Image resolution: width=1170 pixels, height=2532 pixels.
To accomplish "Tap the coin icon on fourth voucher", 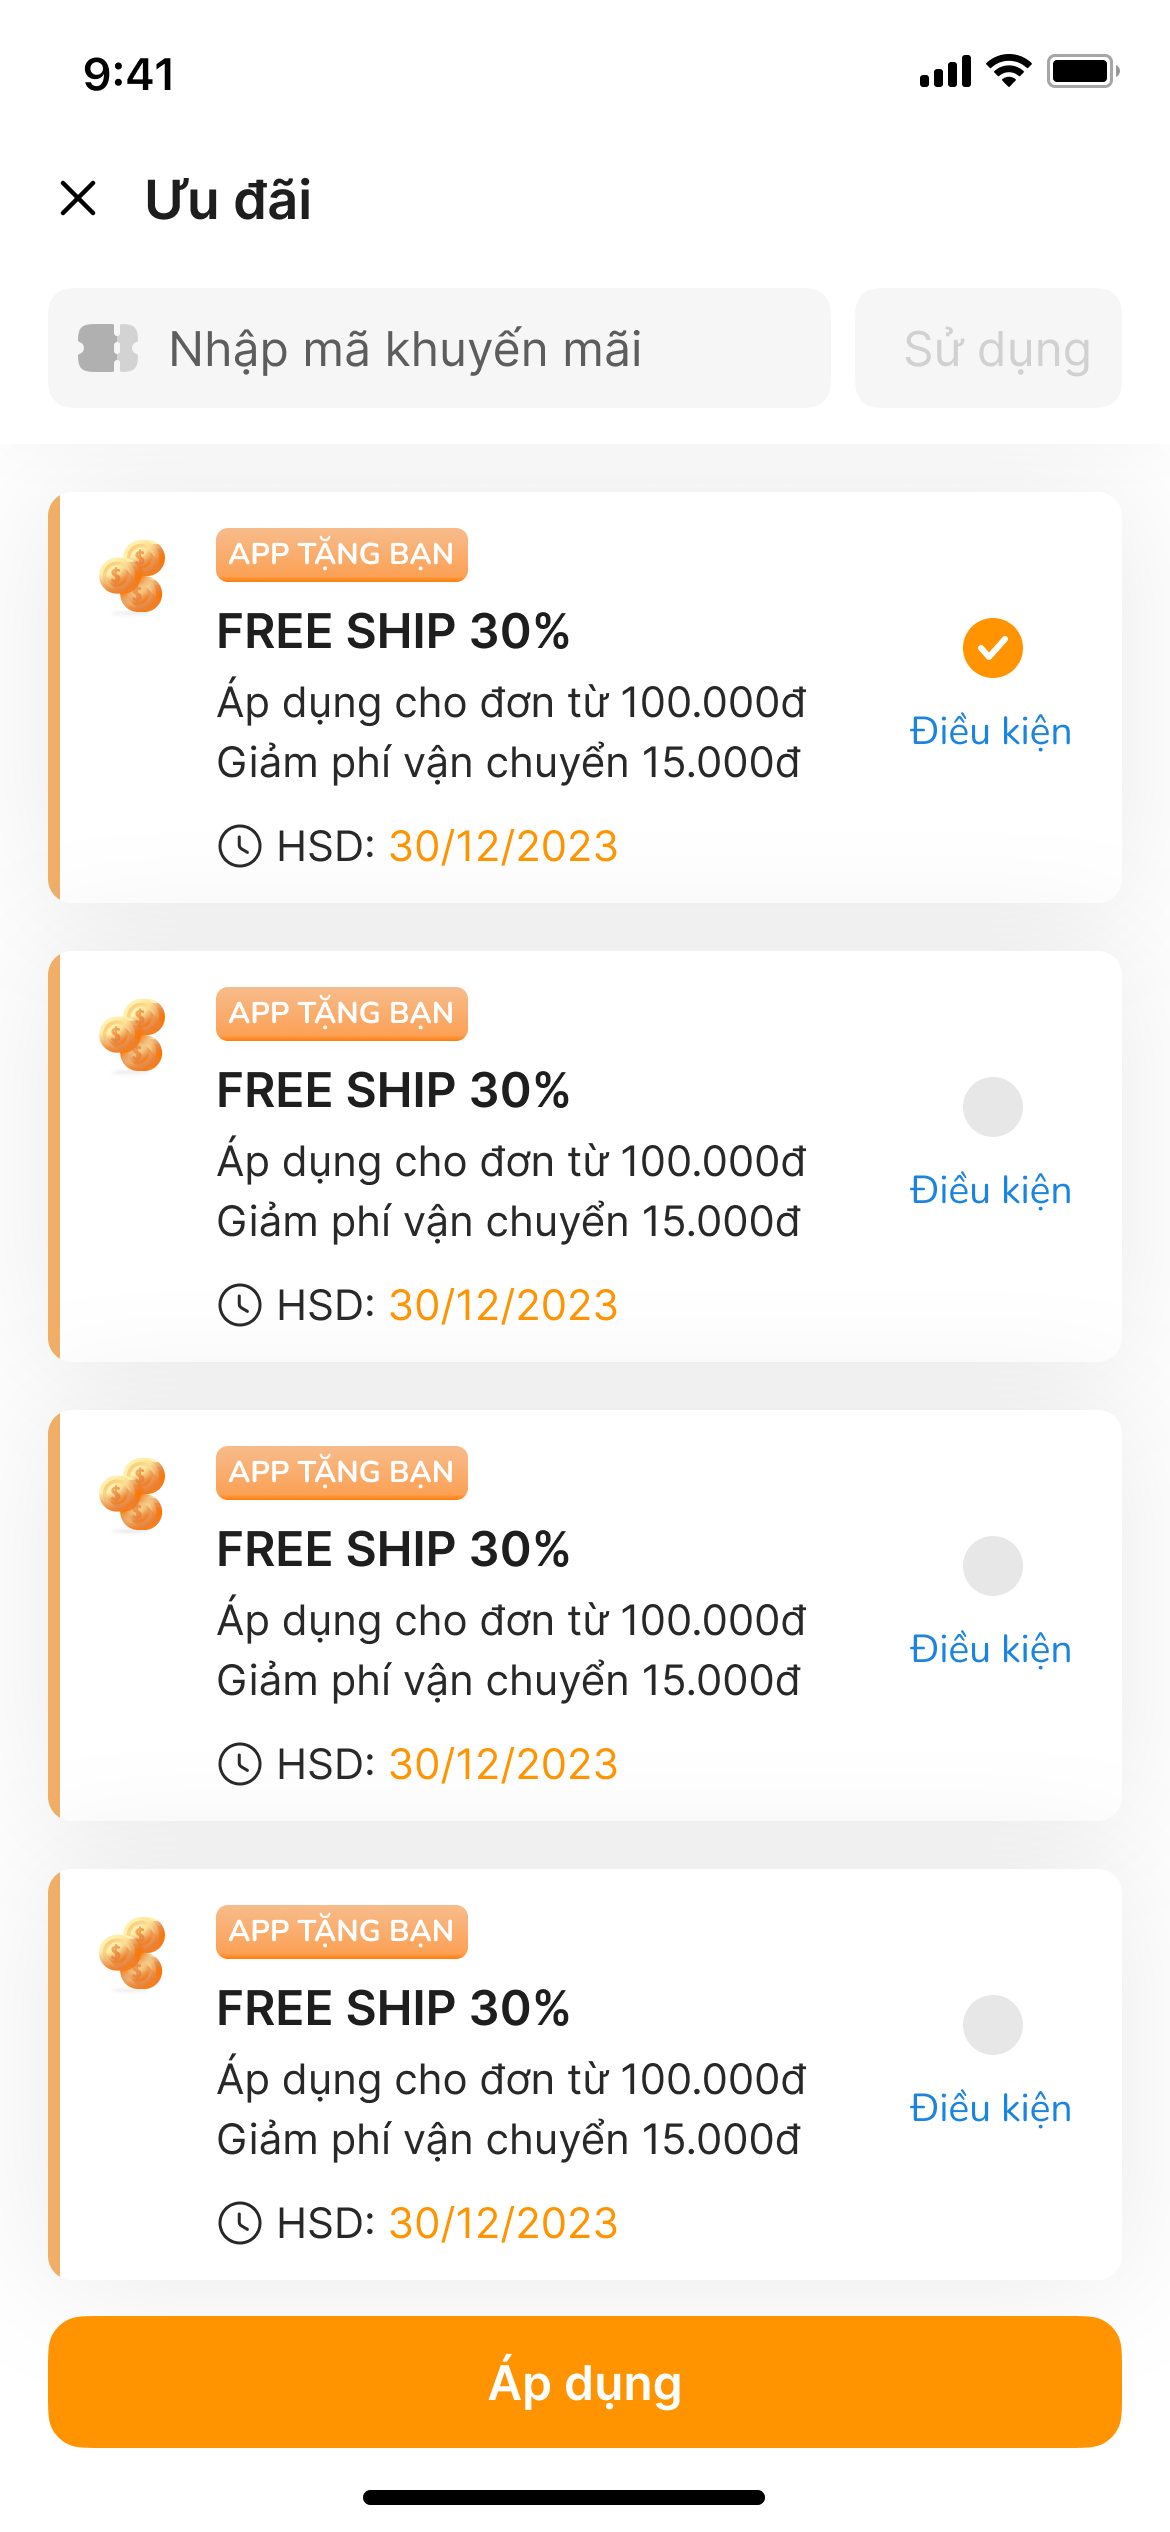I will pyautogui.click(x=132, y=1954).
